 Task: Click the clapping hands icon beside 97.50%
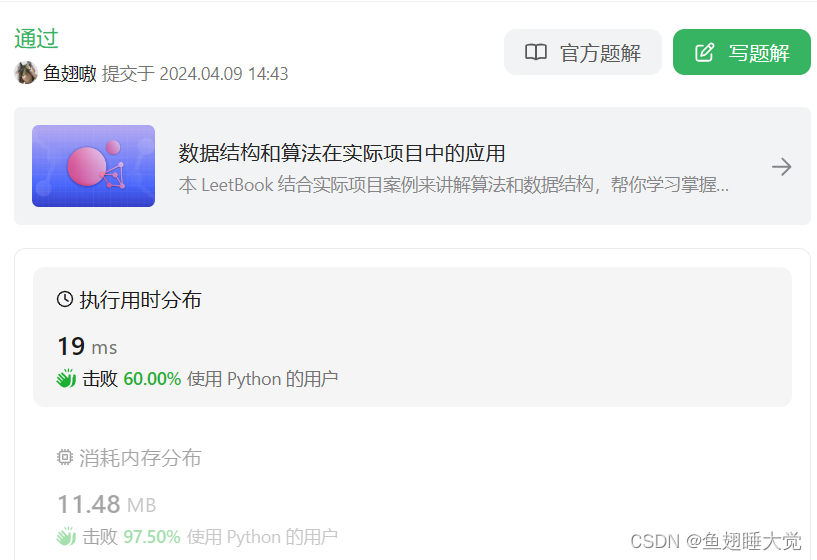66,537
